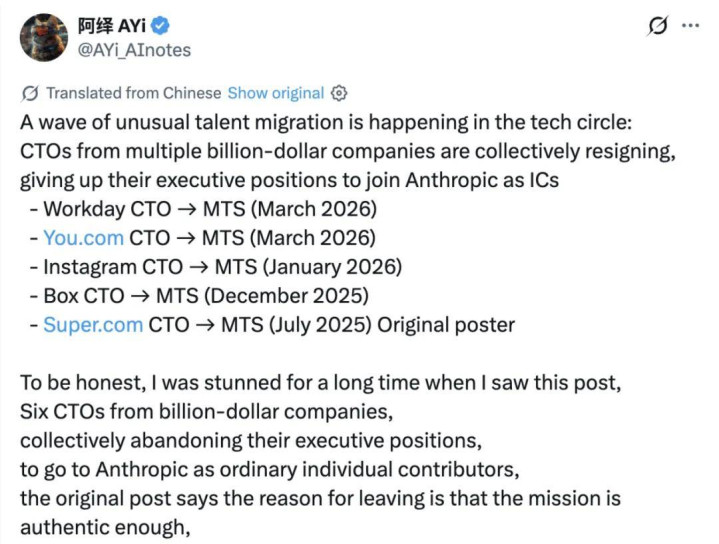Open the three-dot more options menu

(690, 26)
